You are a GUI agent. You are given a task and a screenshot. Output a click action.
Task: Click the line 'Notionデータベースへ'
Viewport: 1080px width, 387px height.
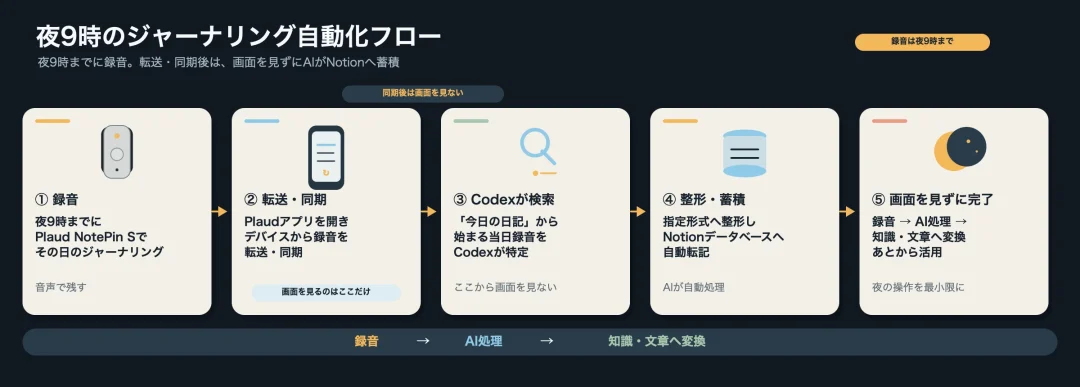pos(723,237)
